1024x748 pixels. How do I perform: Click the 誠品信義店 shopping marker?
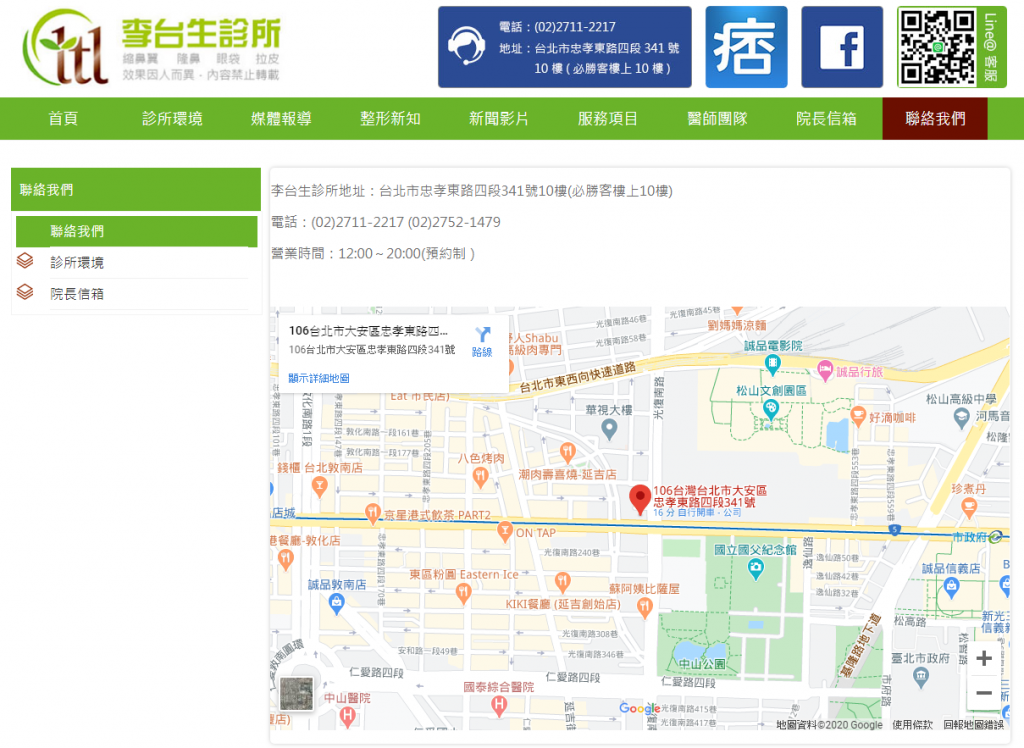click(x=952, y=588)
